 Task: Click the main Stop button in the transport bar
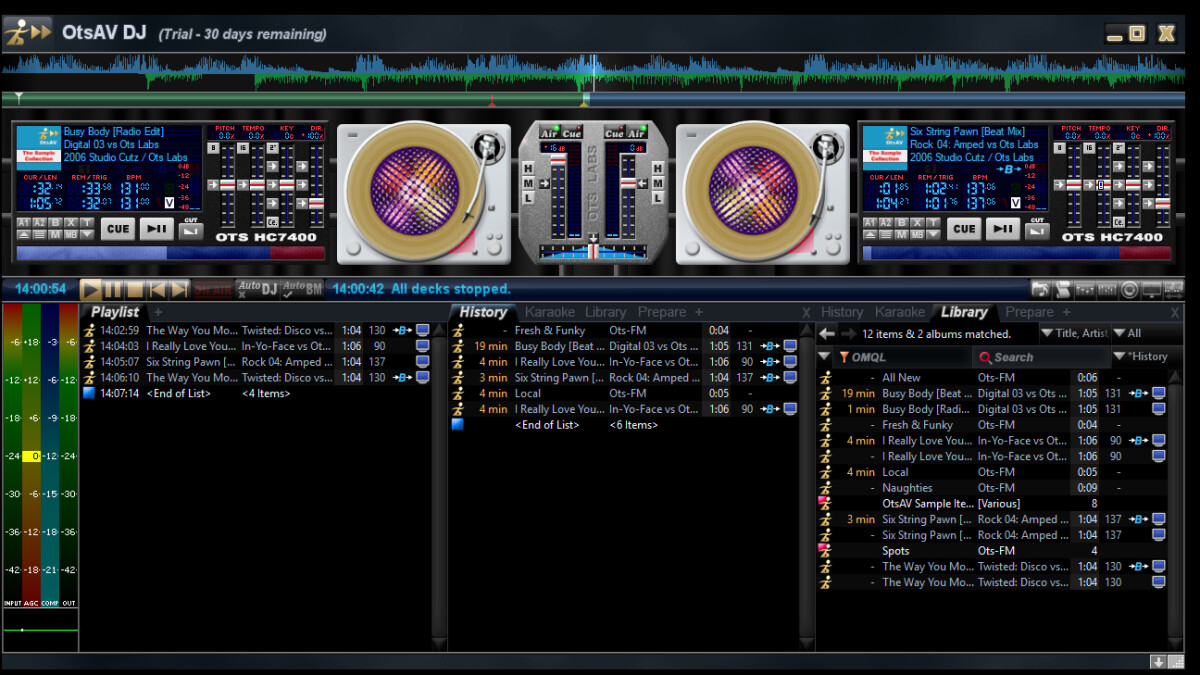pyautogui.click(x=135, y=290)
